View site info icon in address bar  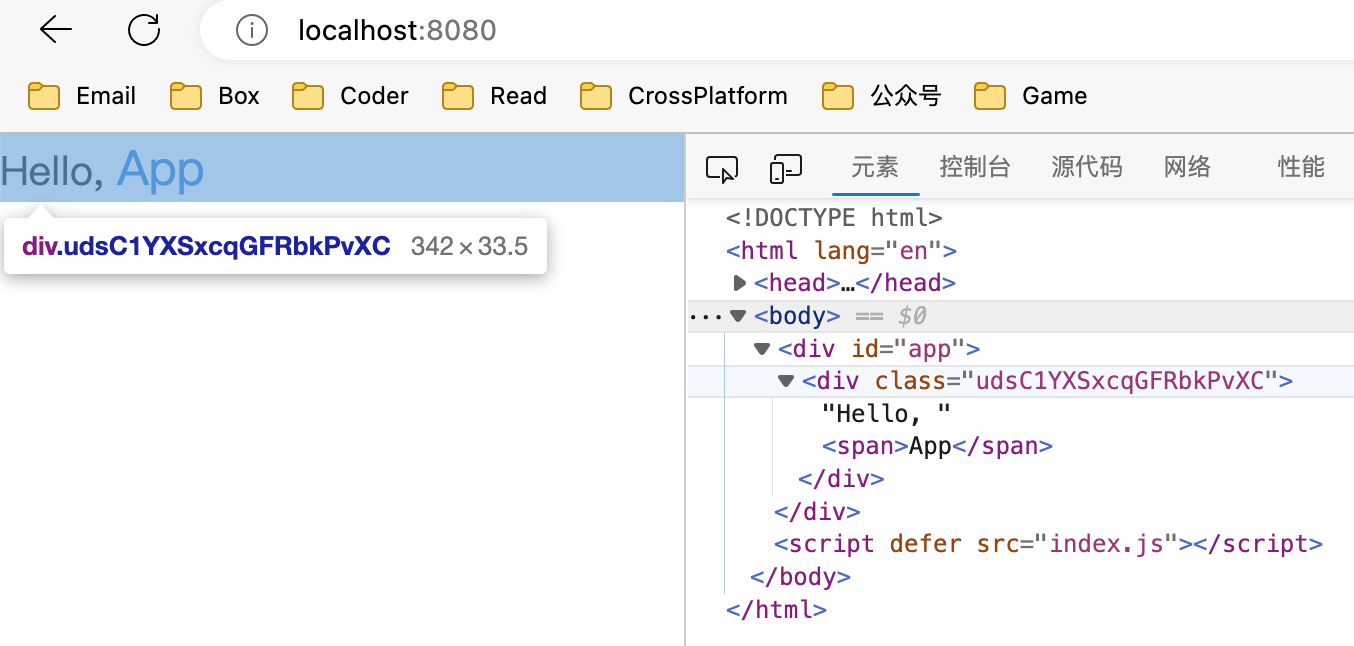click(x=252, y=31)
